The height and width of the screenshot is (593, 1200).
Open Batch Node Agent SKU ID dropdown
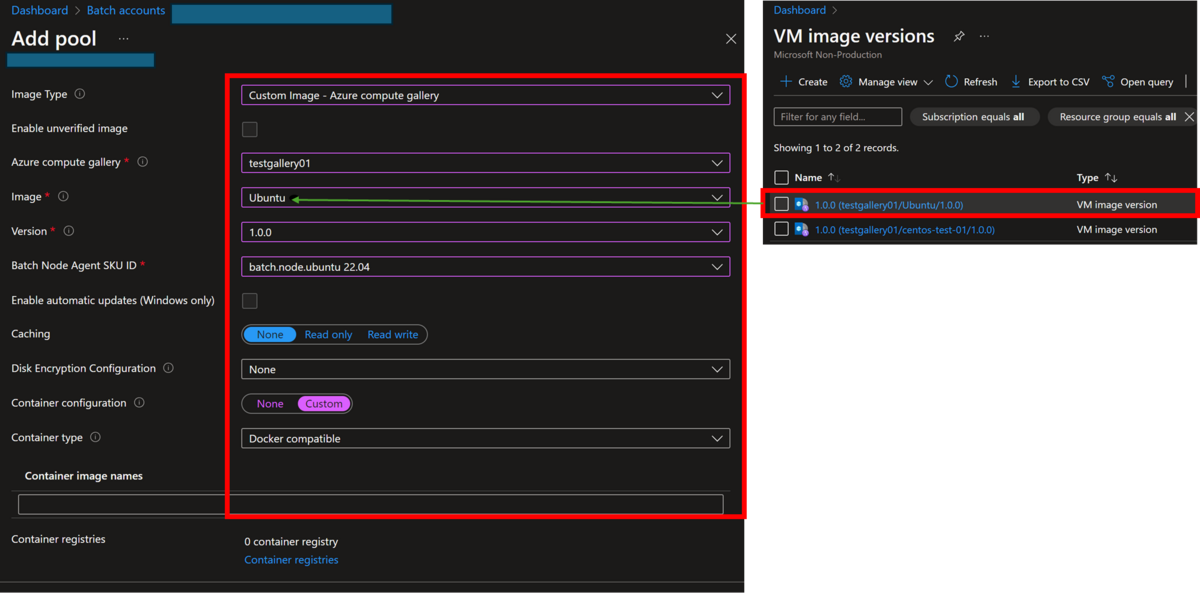pos(486,267)
